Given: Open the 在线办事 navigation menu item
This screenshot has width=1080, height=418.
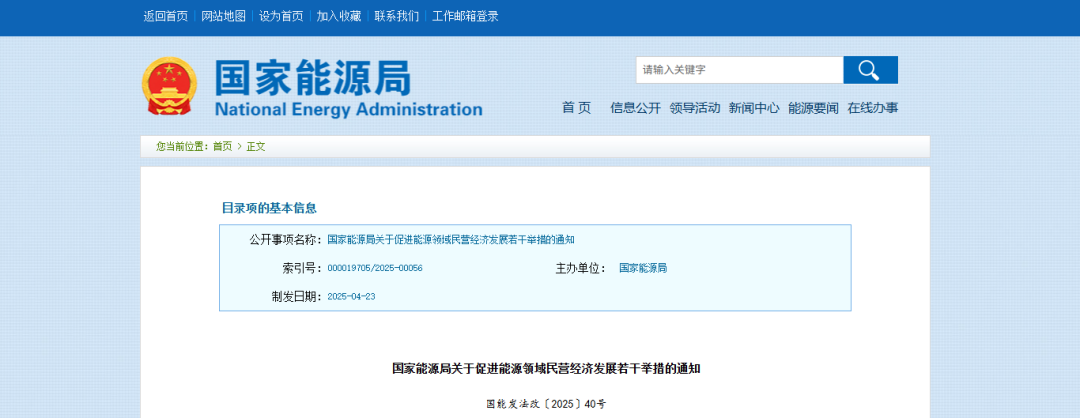Looking at the screenshot, I should pyautogui.click(x=872, y=108).
